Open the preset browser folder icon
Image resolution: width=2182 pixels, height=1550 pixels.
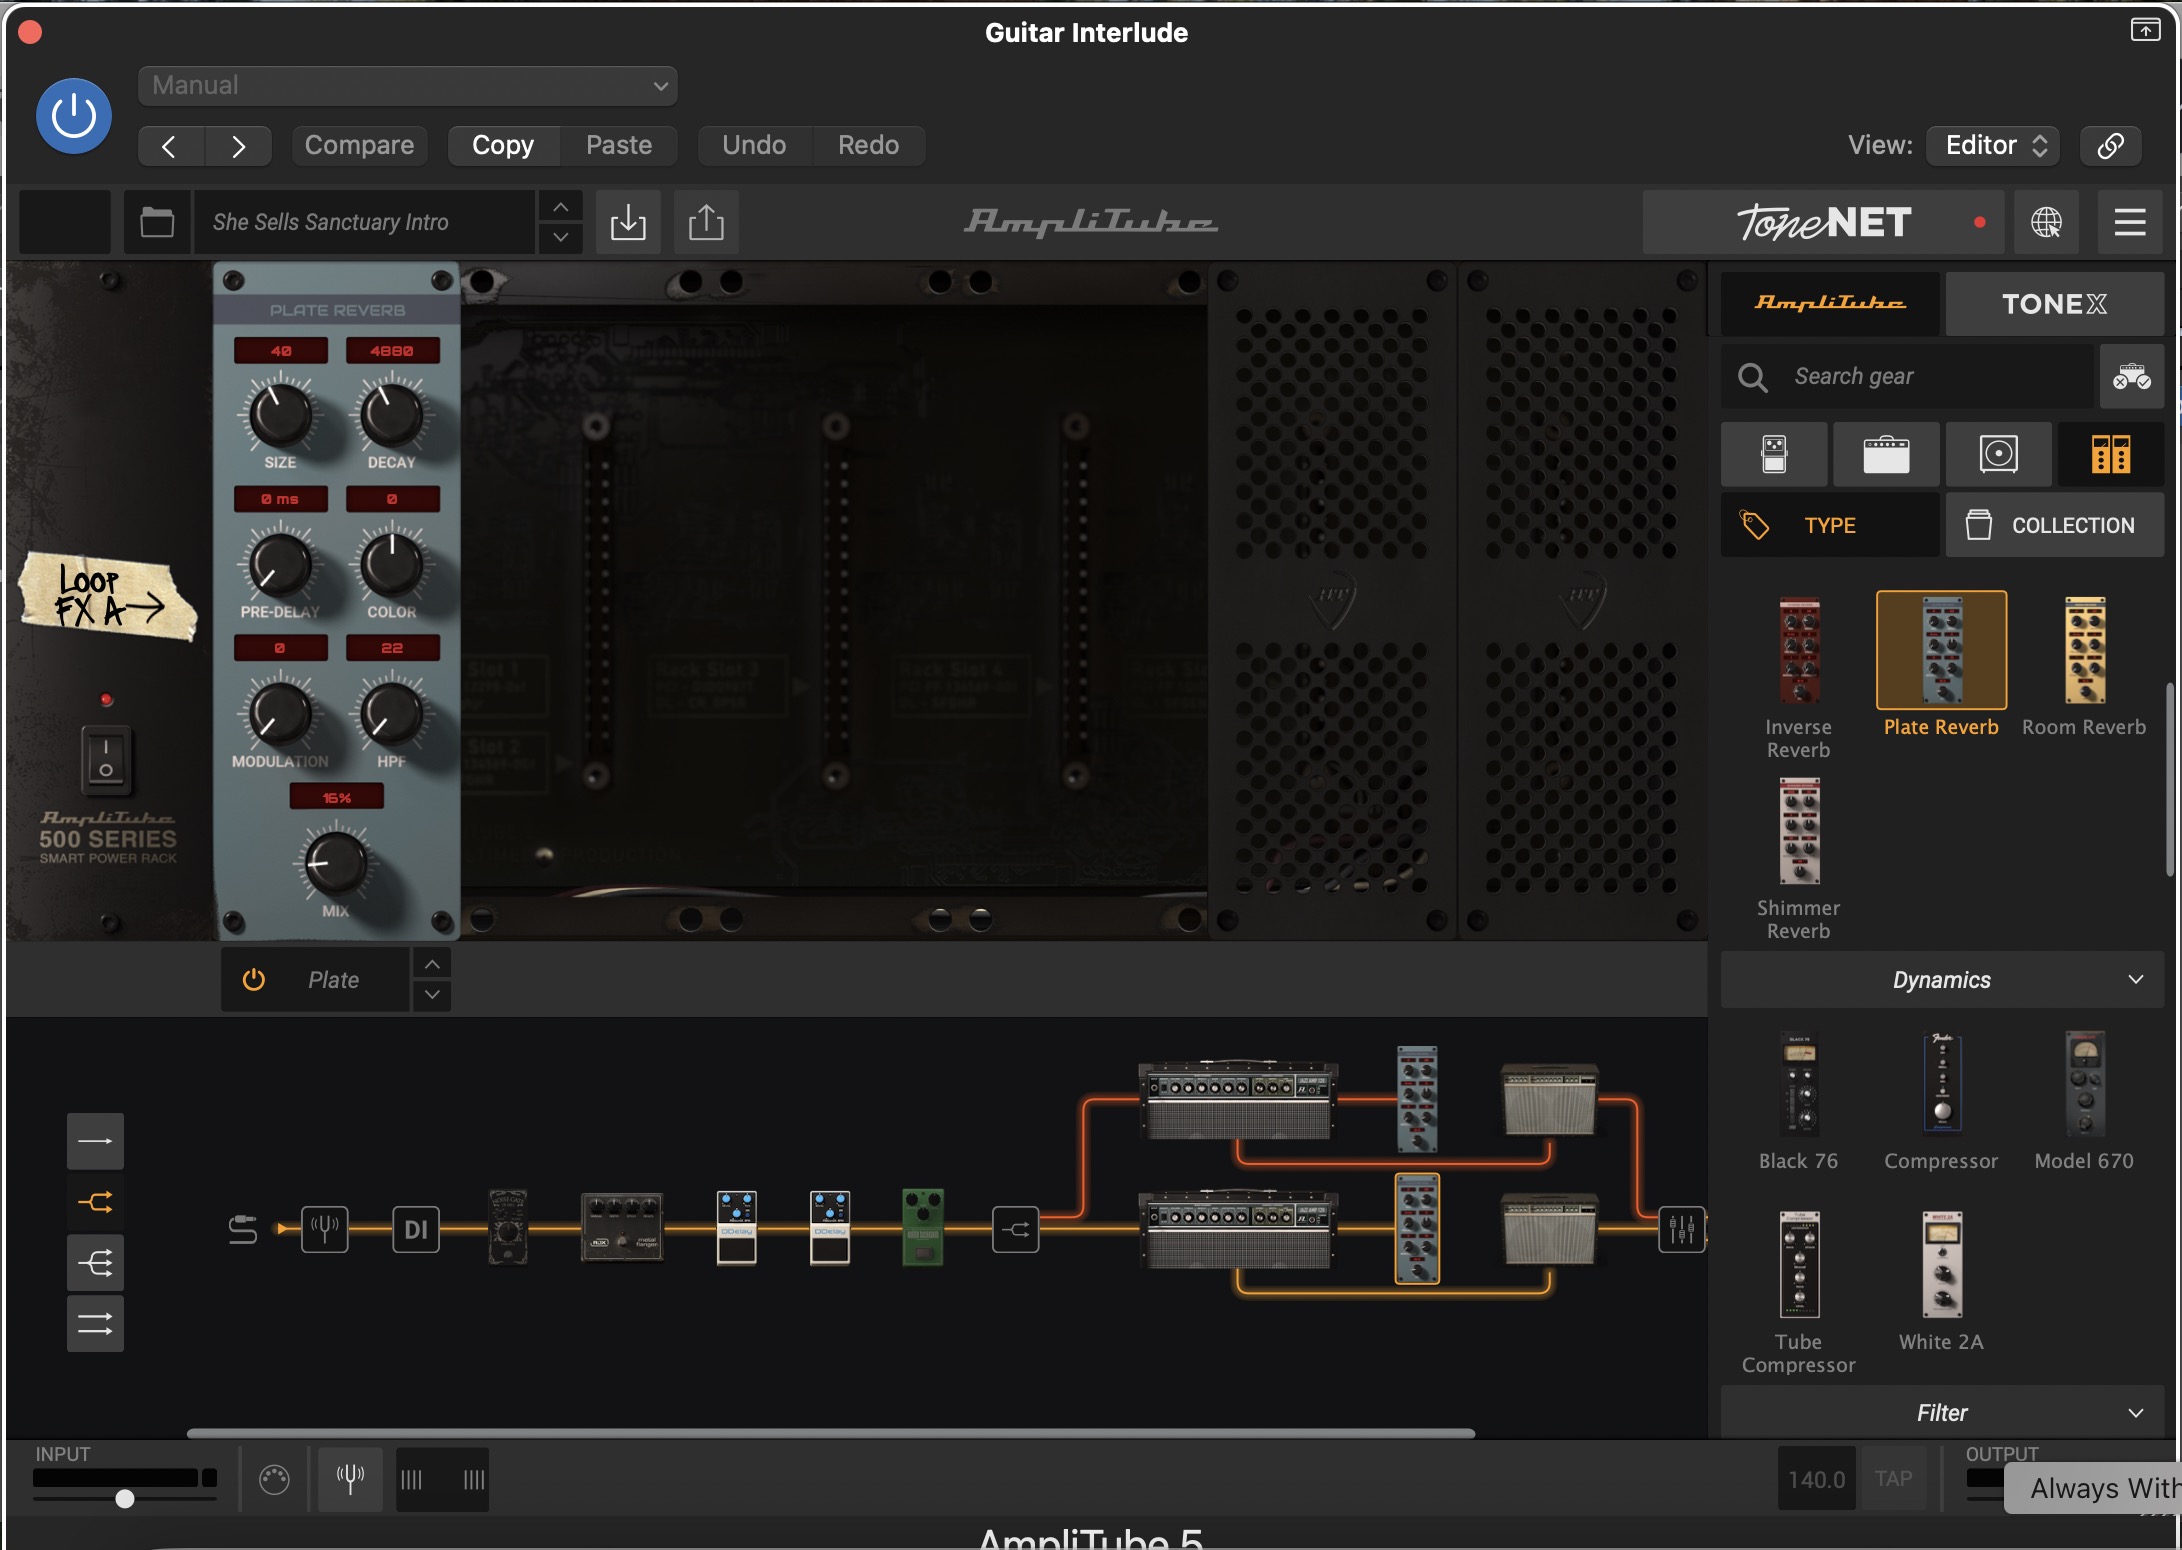[157, 222]
